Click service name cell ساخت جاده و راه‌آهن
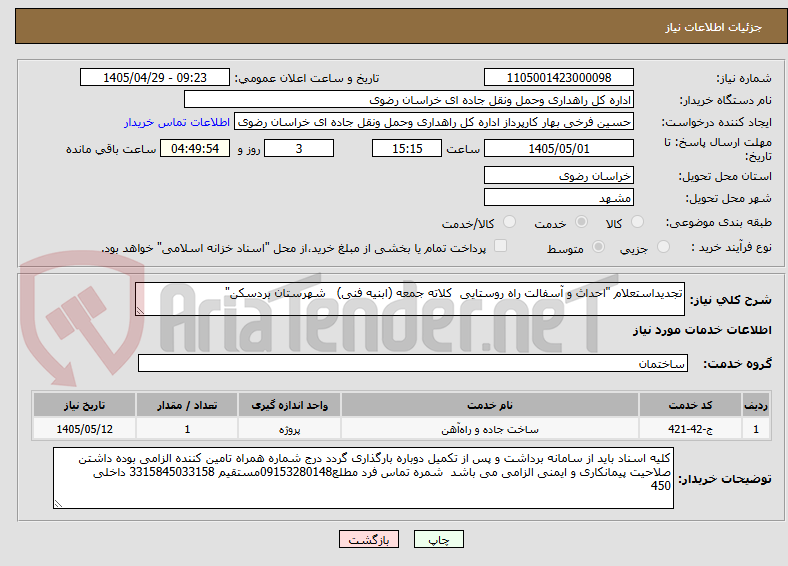The width and height of the screenshot is (788, 566). 490,429
